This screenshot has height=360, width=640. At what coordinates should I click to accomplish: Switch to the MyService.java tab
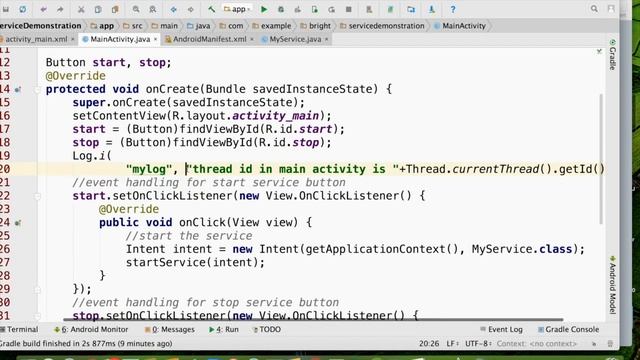click(295, 39)
